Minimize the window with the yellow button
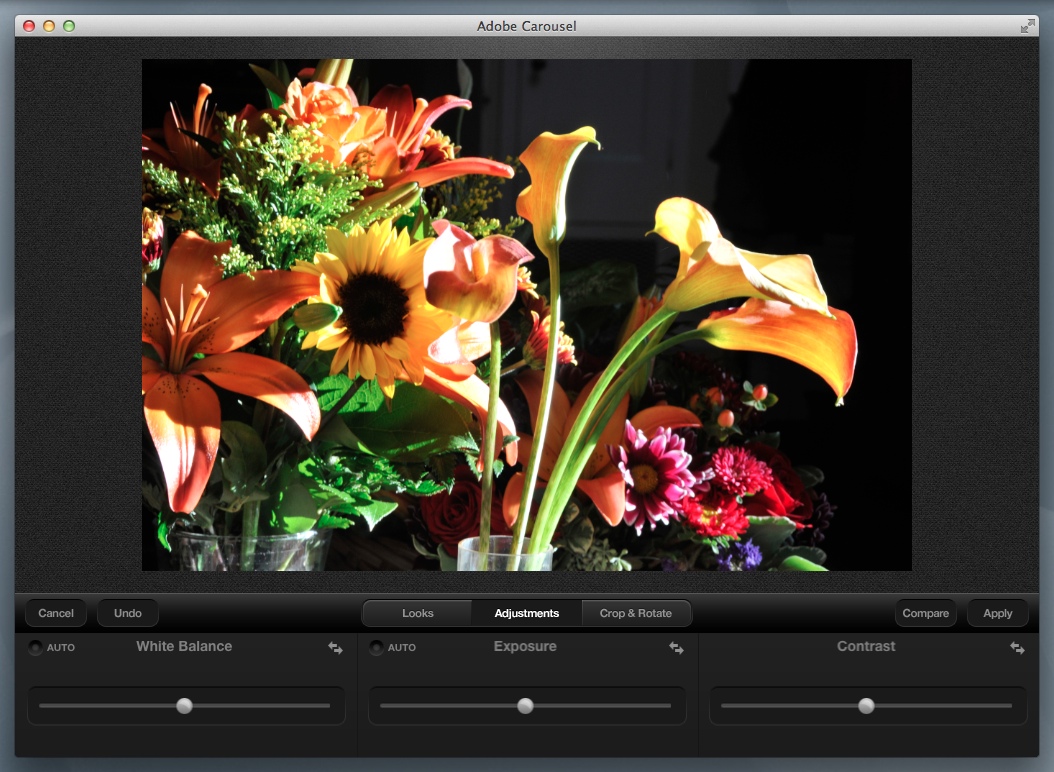The height and width of the screenshot is (772, 1054). 49,26
